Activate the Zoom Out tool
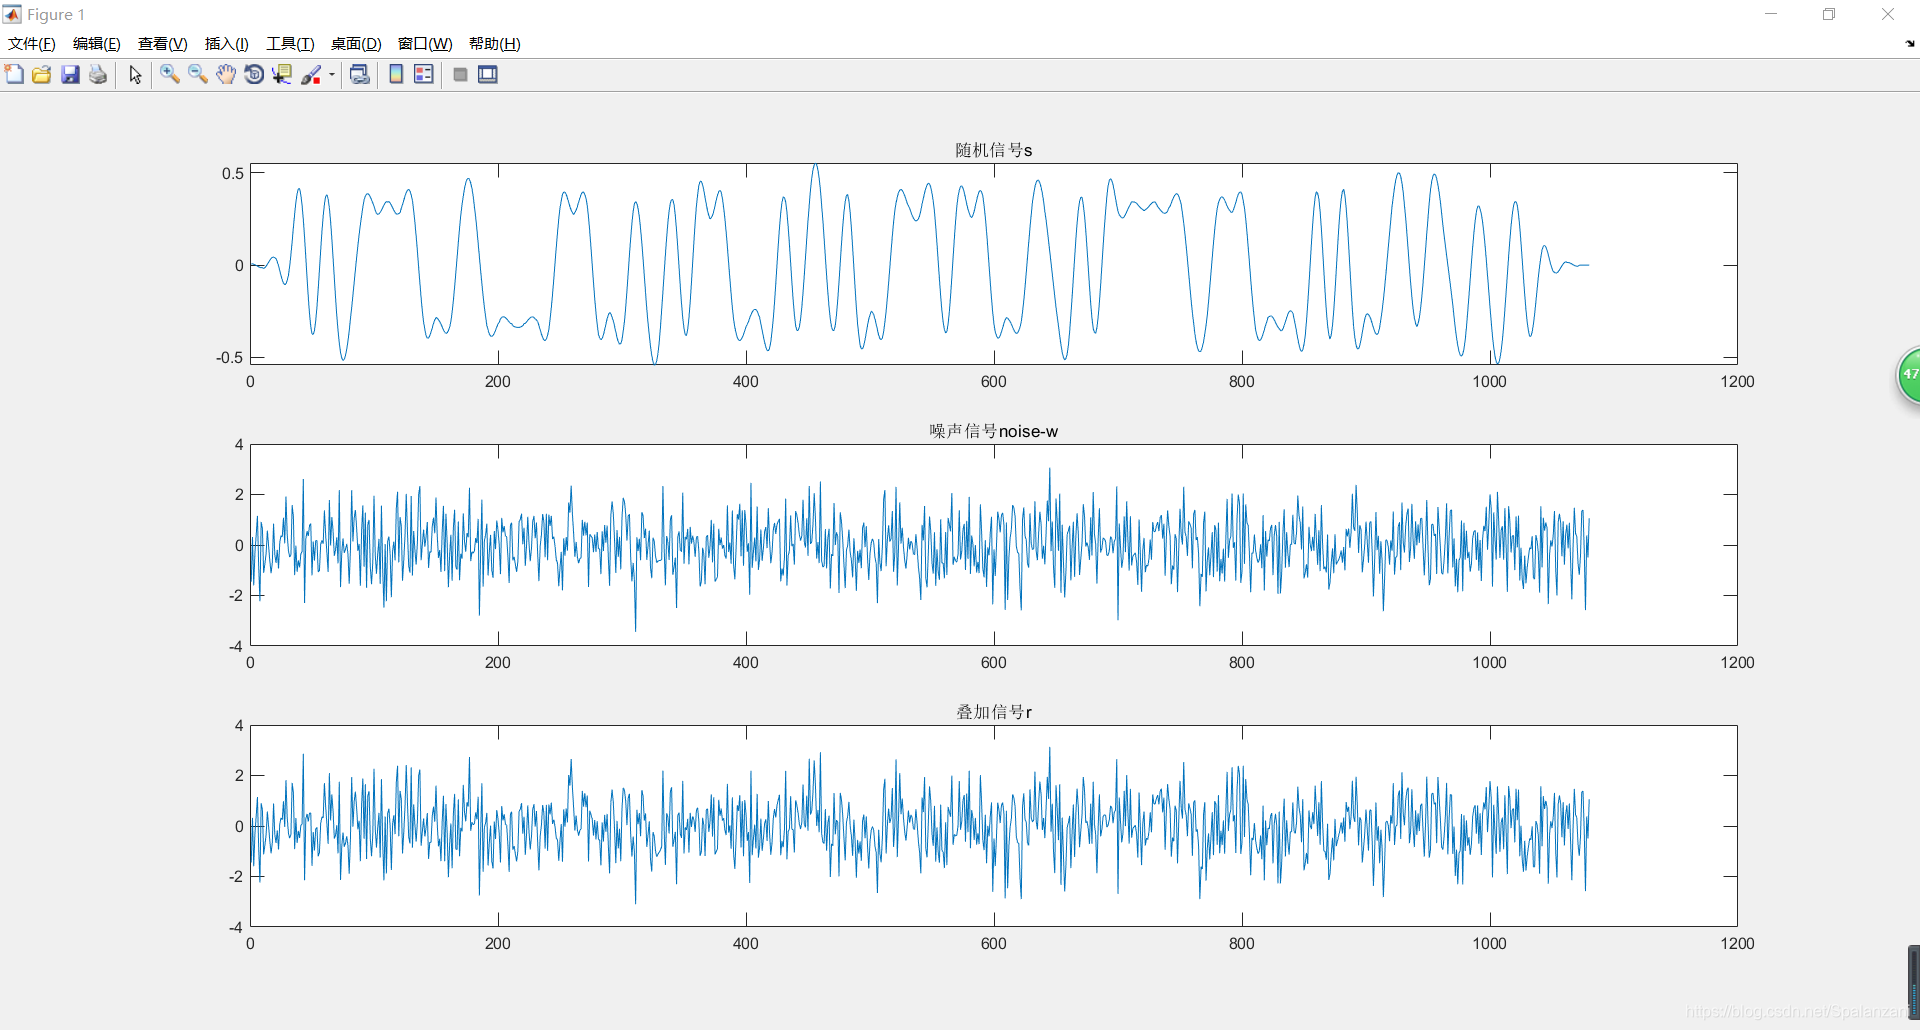The image size is (1920, 1030). click(x=198, y=75)
